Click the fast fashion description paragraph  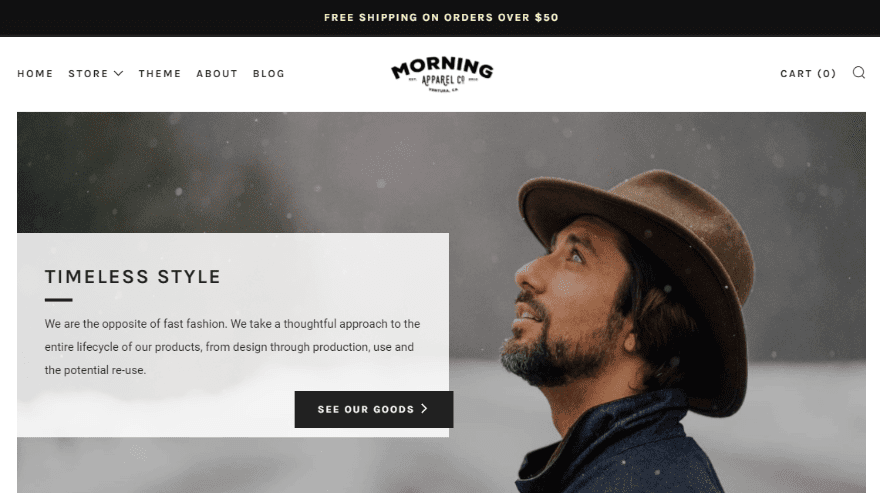point(233,347)
